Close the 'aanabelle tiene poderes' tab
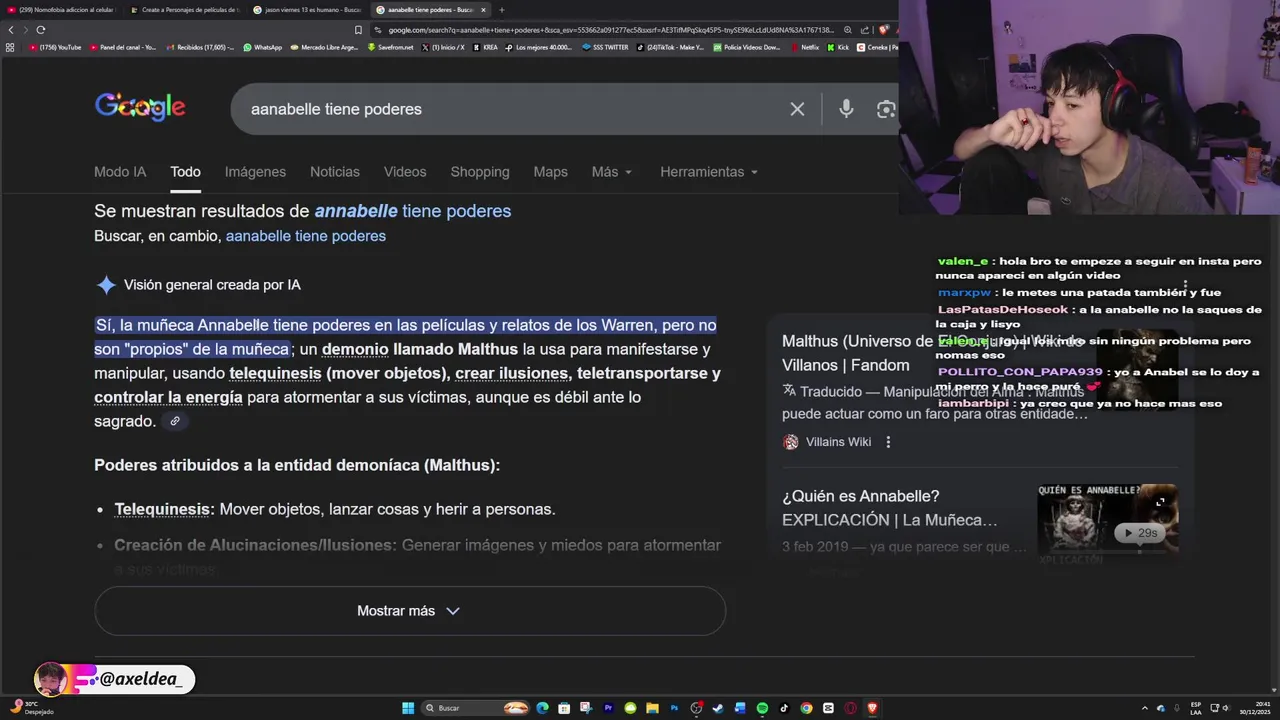 483,10
